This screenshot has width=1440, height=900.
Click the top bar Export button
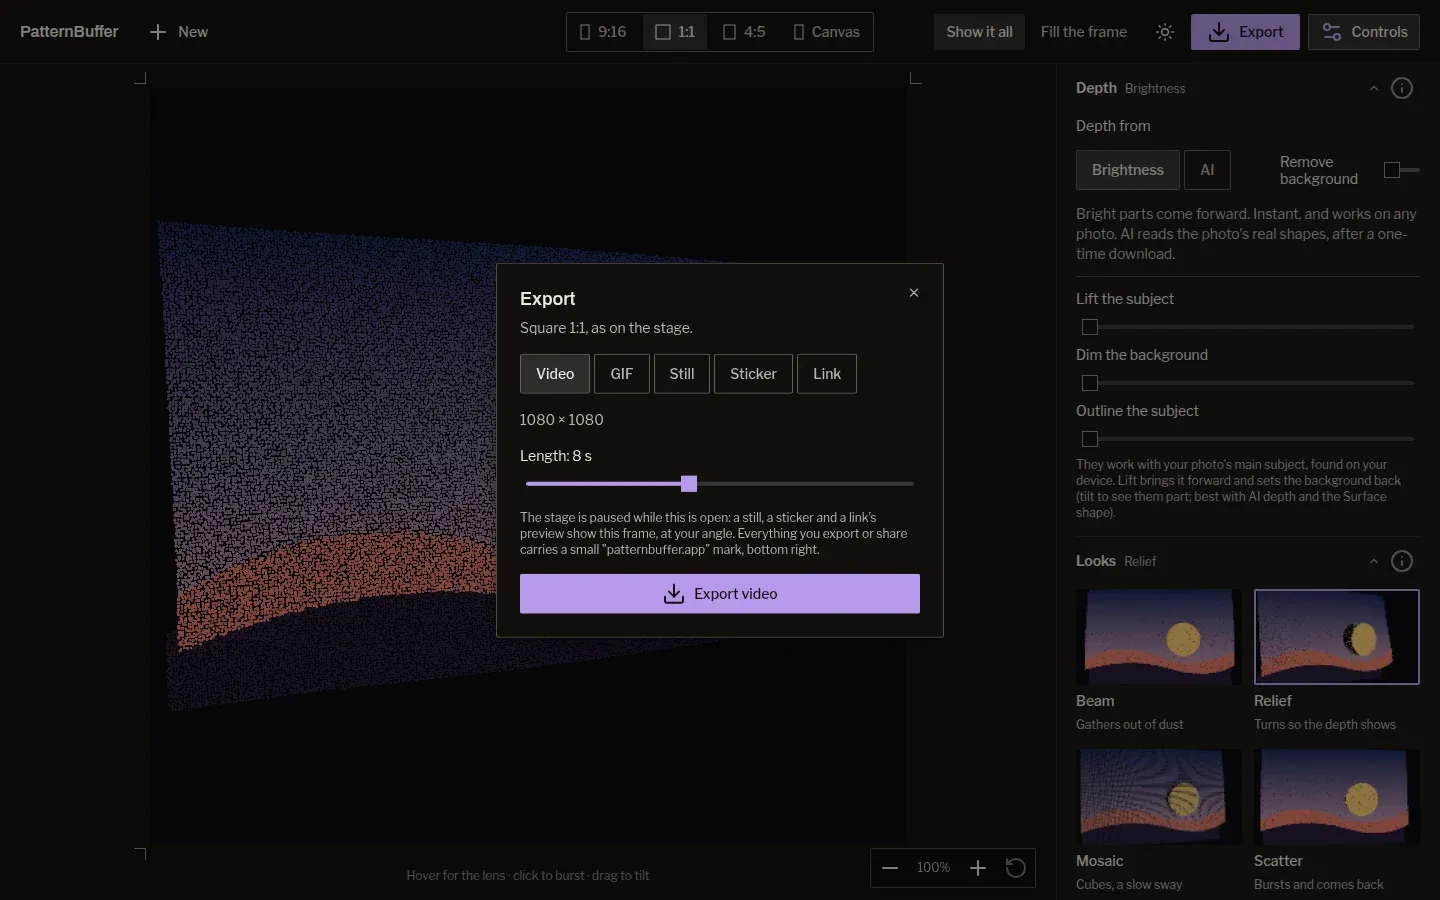coord(1245,32)
